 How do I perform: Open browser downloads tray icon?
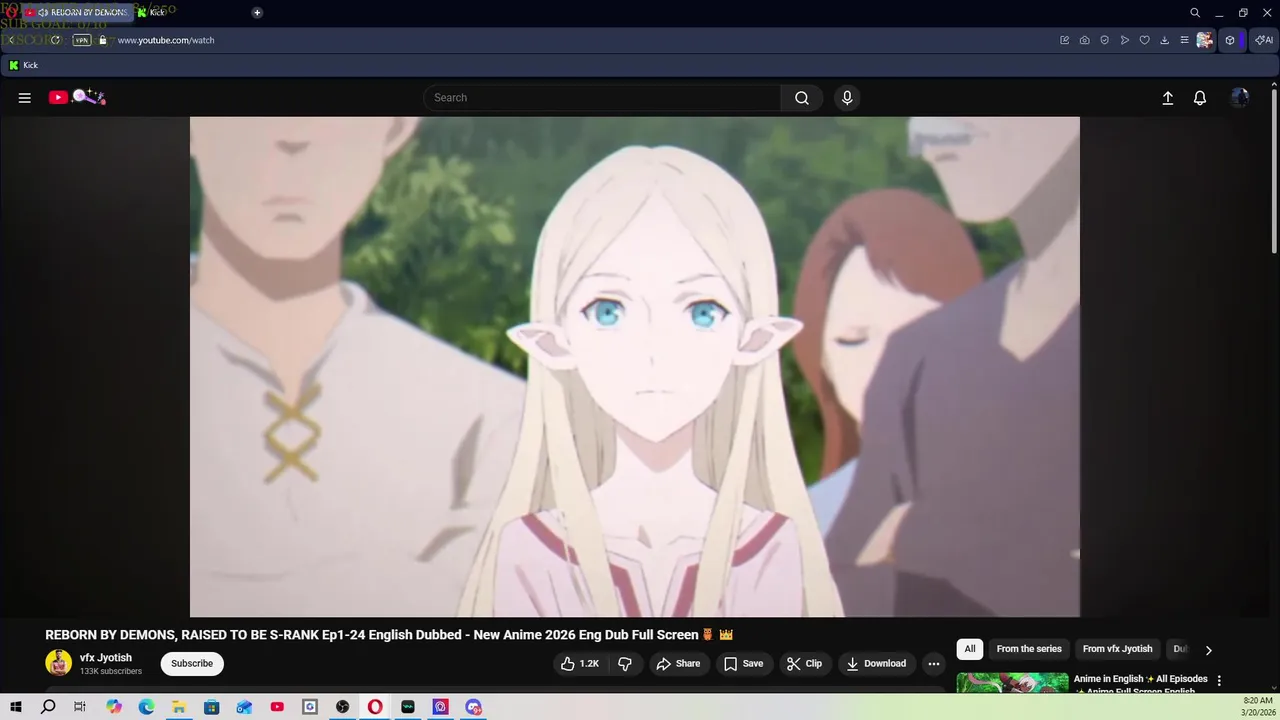[1165, 40]
